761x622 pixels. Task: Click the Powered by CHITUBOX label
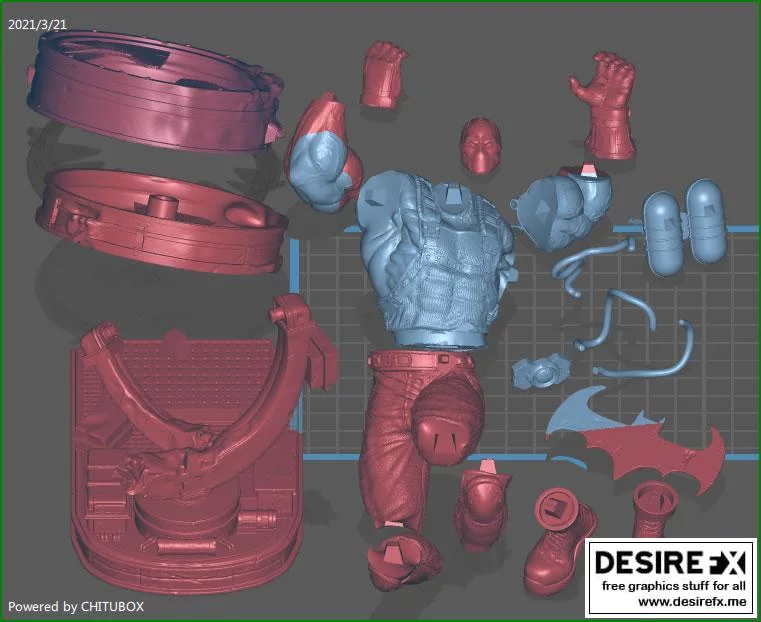click(76, 606)
